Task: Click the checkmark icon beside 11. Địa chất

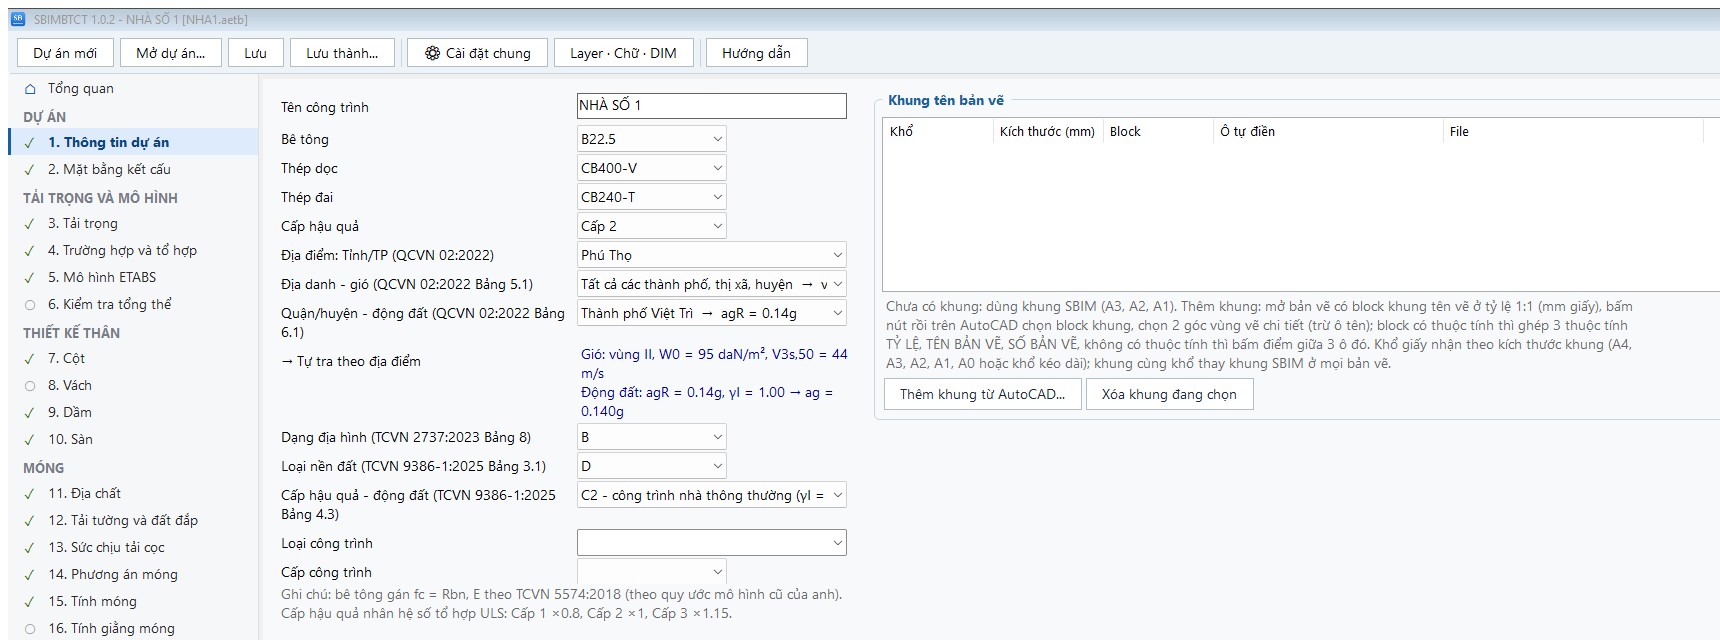Action: [x=30, y=494]
